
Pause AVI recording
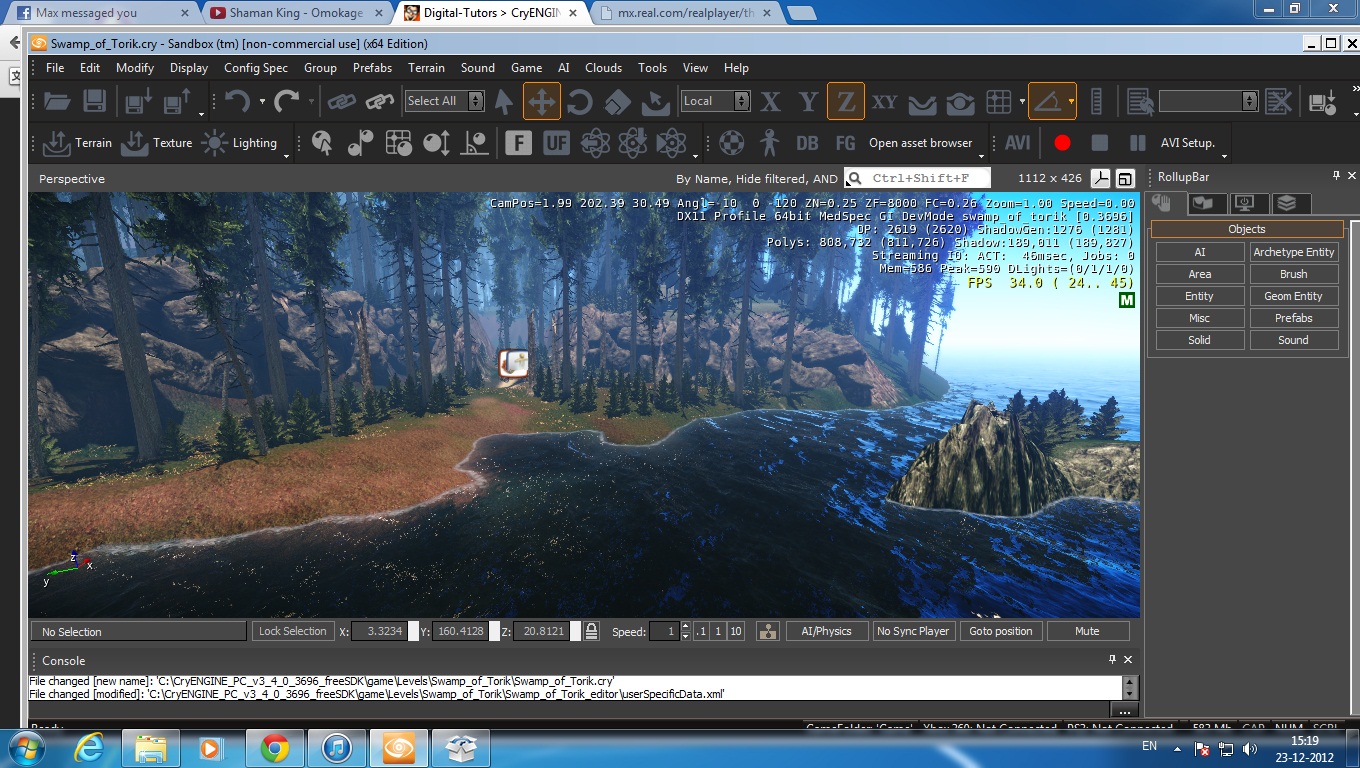[1137, 143]
